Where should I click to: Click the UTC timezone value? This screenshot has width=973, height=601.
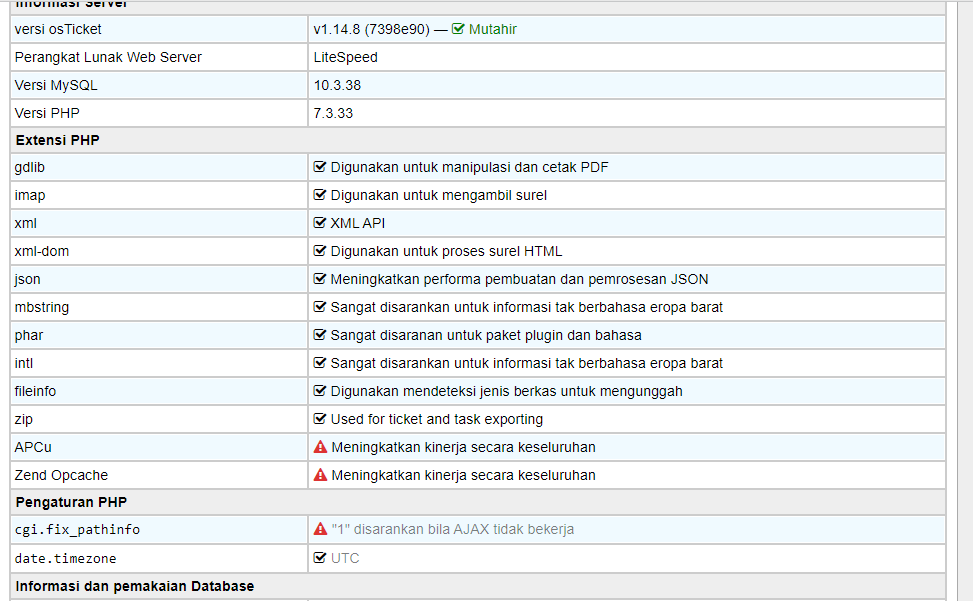pos(345,558)
